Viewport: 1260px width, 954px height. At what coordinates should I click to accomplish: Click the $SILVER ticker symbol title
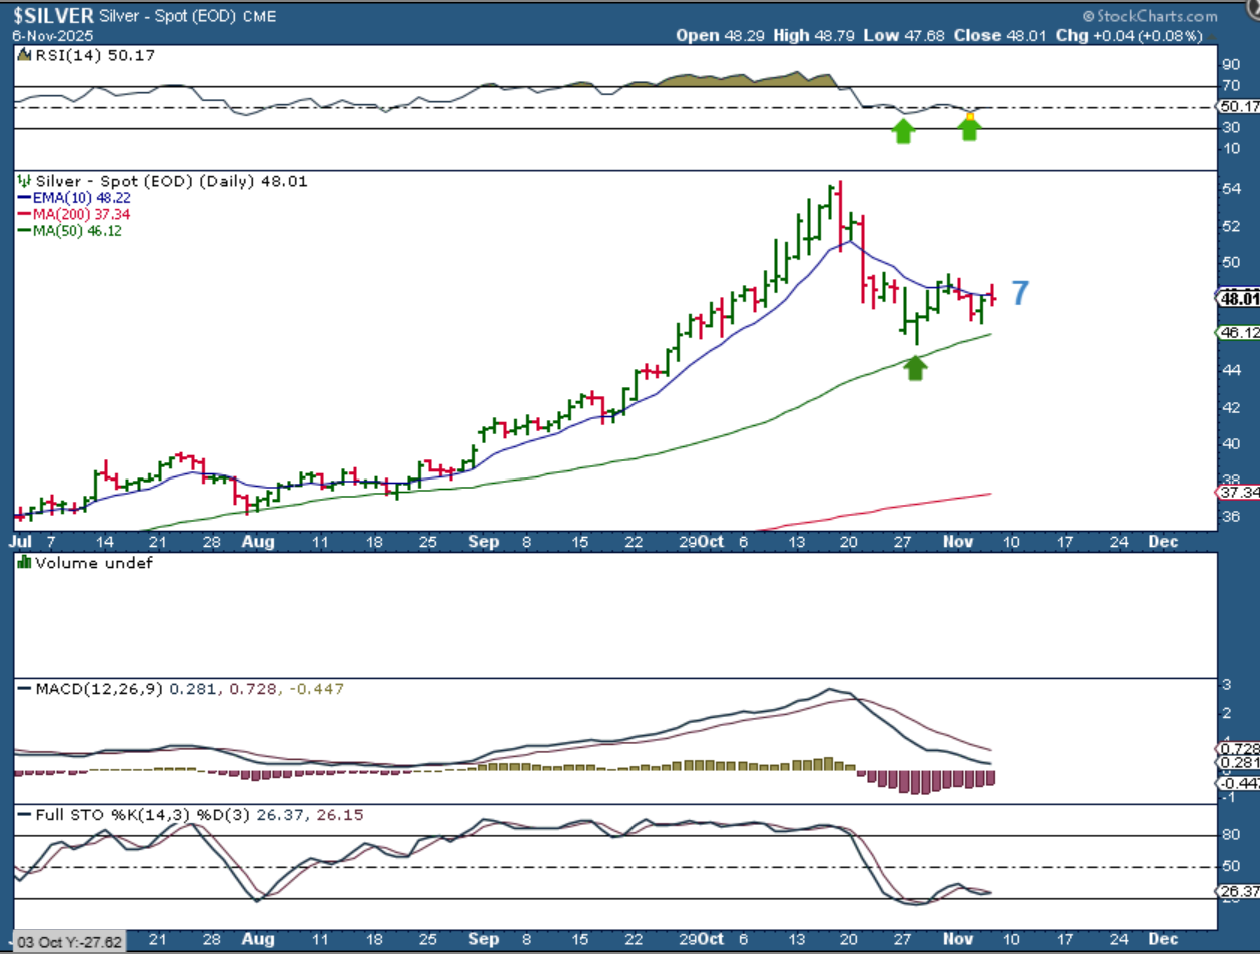[54, 16]
